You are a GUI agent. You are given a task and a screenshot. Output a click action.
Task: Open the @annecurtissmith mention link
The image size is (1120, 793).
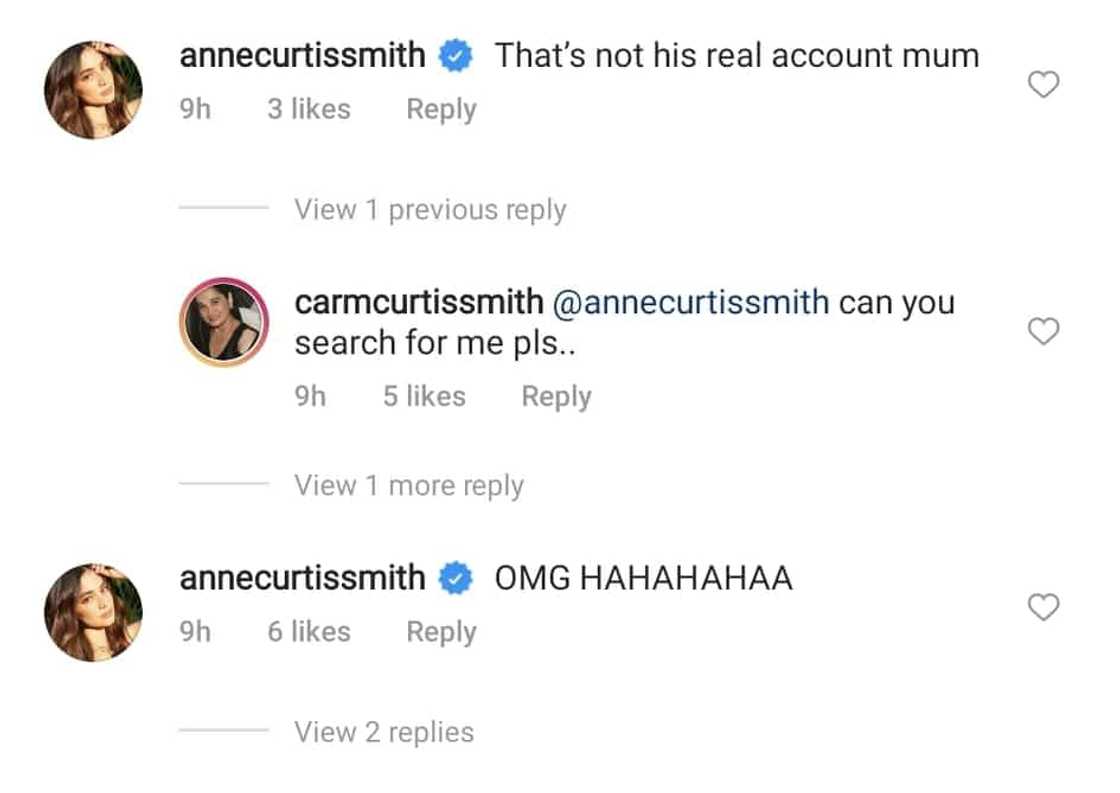(x=690, y=302)
